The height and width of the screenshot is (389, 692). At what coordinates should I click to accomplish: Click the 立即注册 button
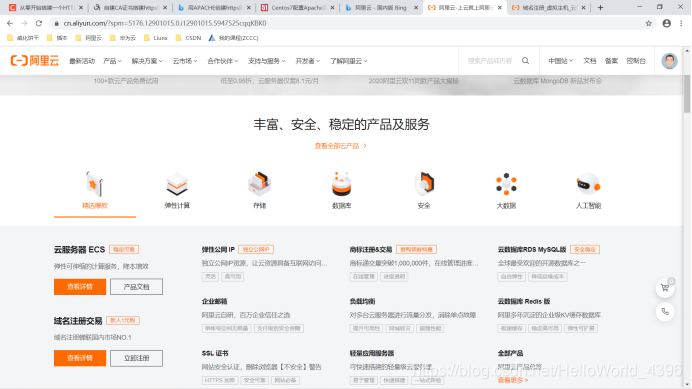(136, 358)
